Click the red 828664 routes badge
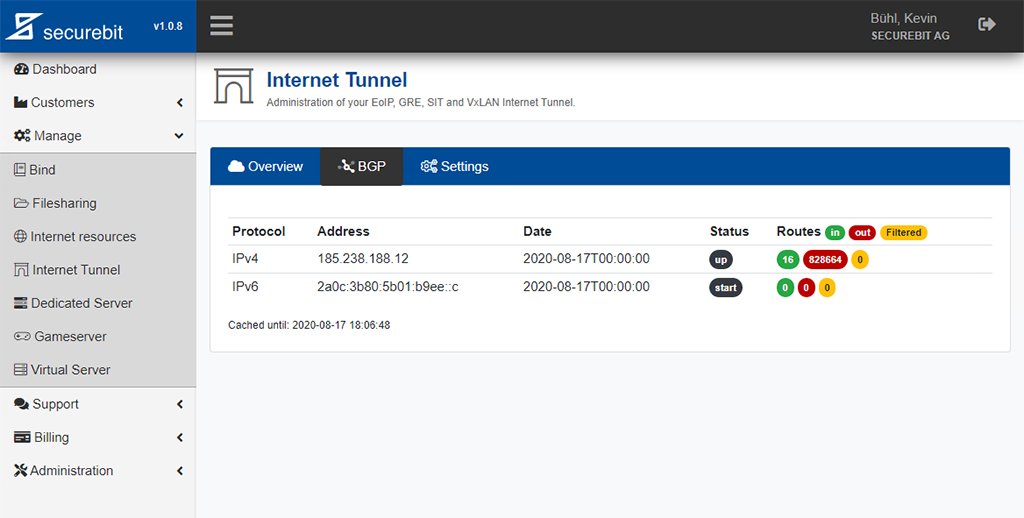 825,259
